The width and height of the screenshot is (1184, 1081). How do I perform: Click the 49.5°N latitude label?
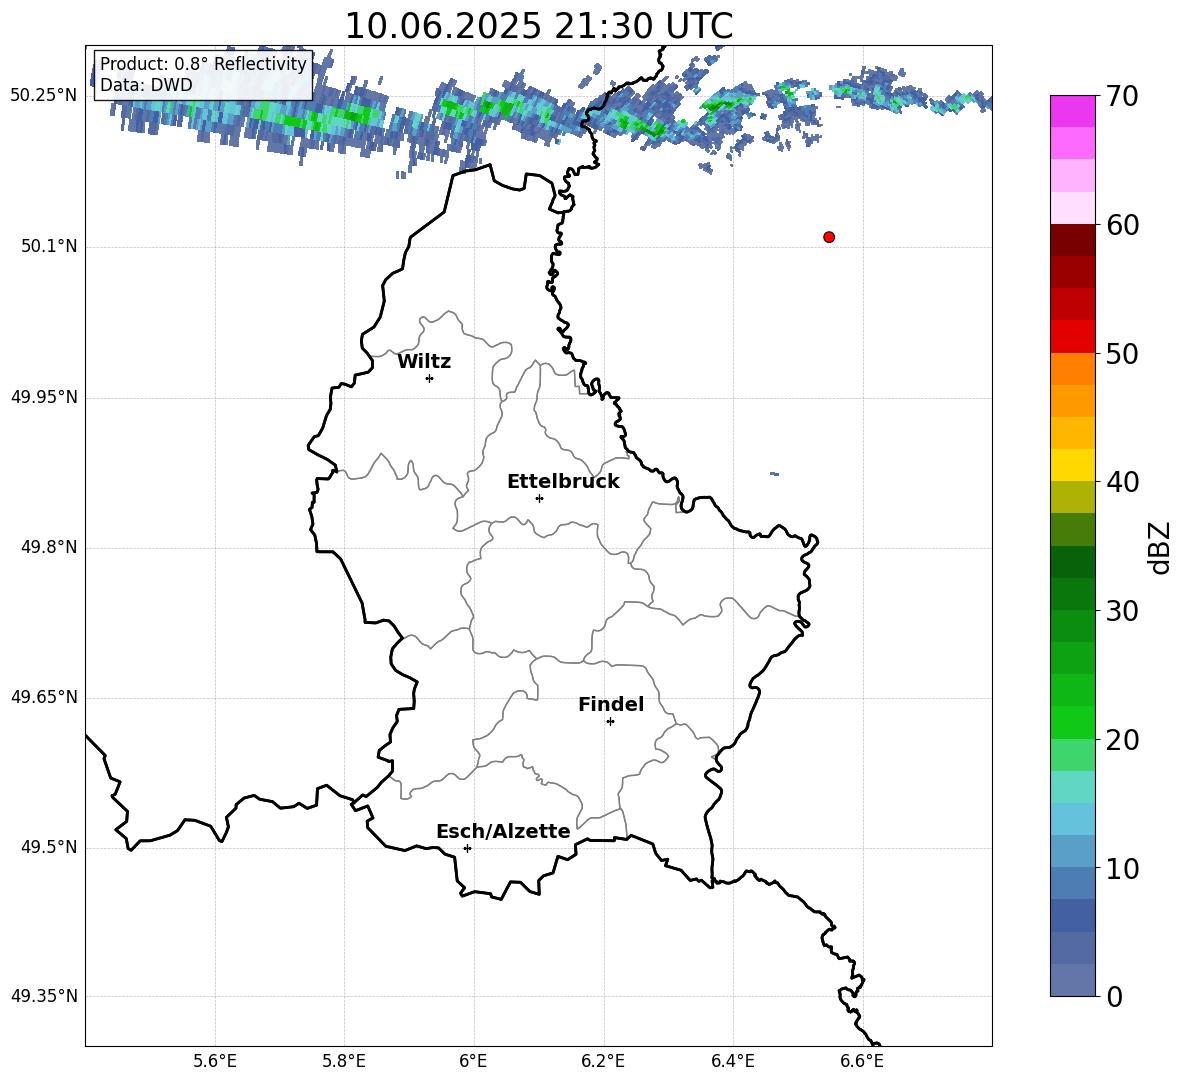pyautogui.click(x=49, y=847)
